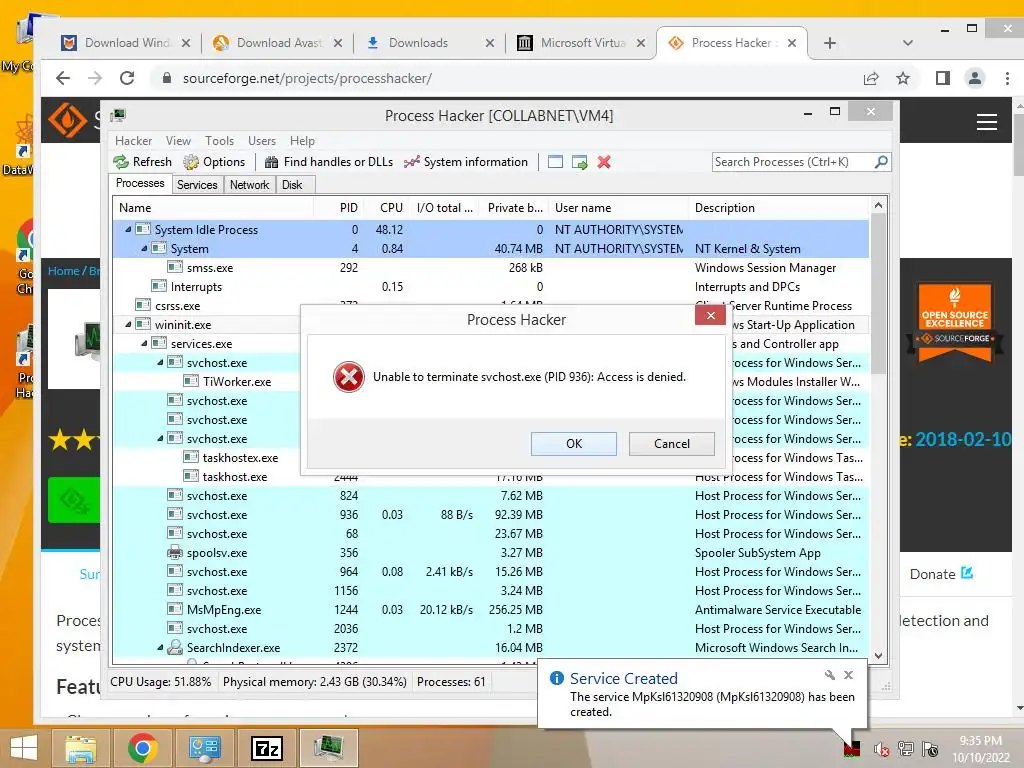The width and height of the screenshot is (1024, 768).
Task: Switch to Download Avast tab
Action: pos(278,43)
